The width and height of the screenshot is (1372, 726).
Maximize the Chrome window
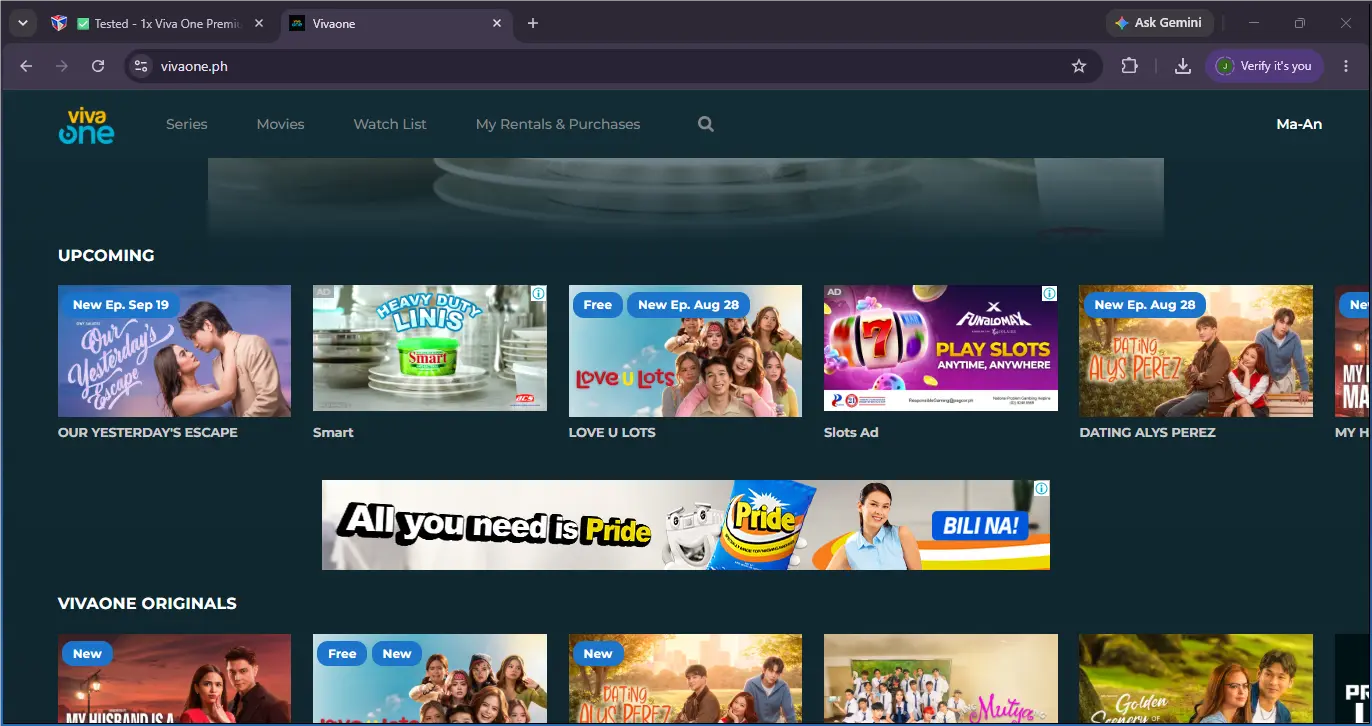point(1300,23)
